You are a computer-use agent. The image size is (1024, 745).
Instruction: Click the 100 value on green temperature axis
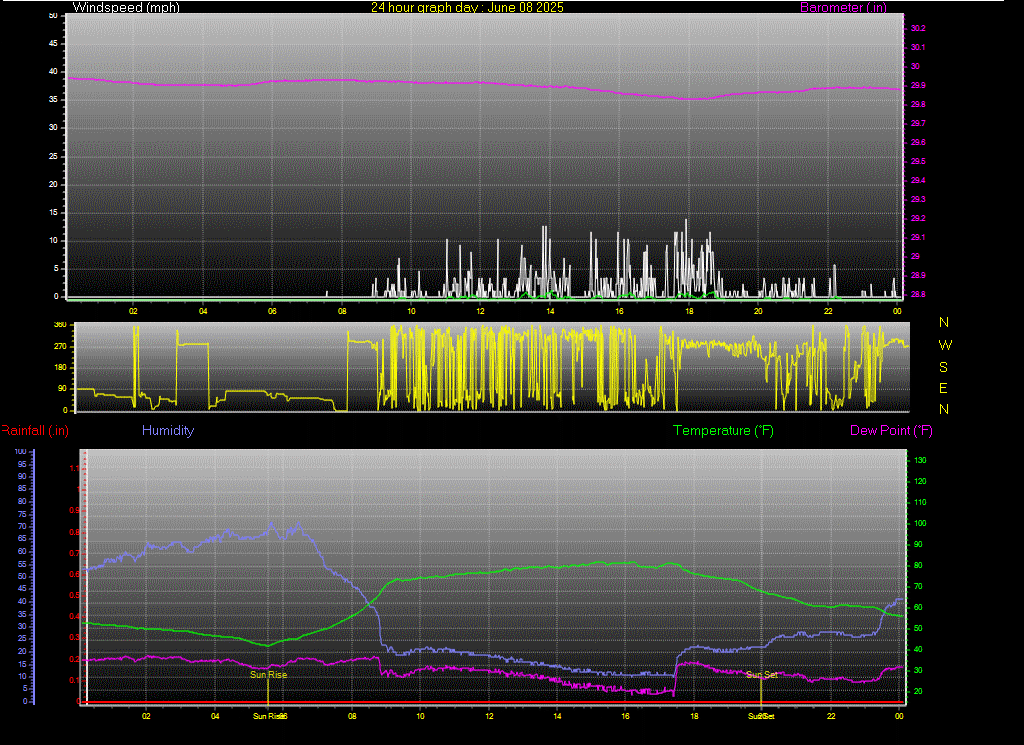(920, 523)
